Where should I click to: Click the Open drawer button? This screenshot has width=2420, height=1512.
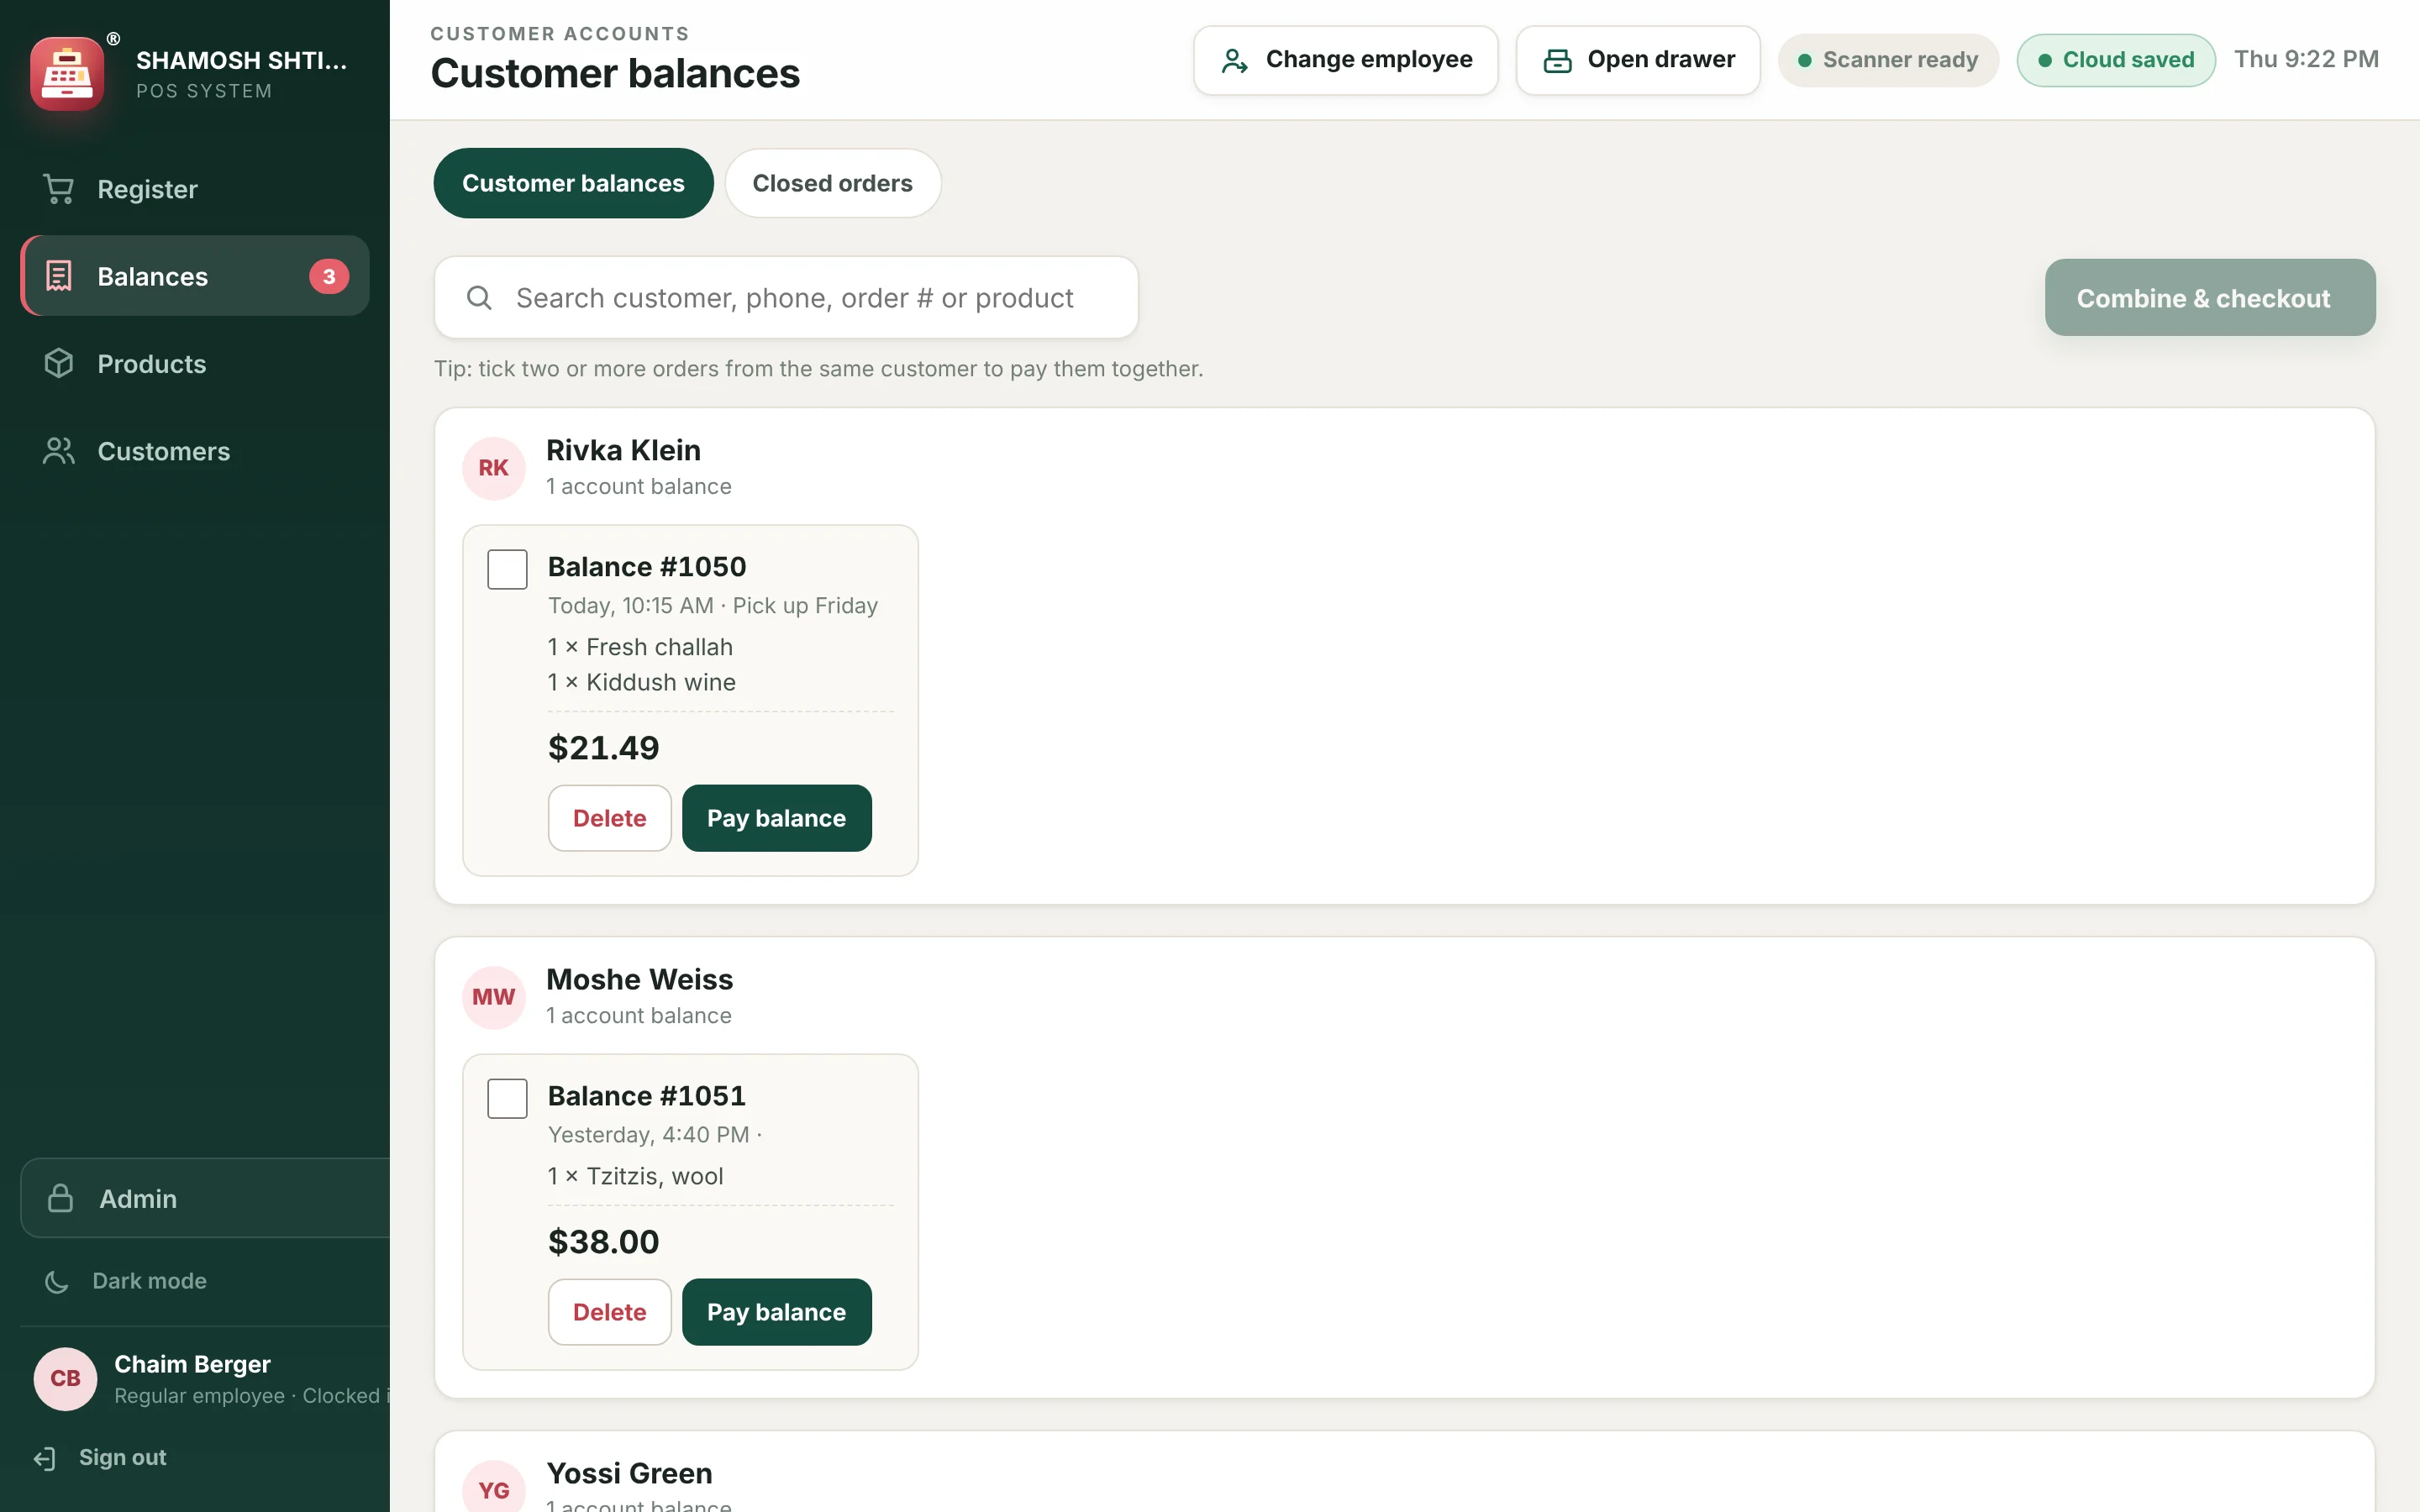point(1638,60)
